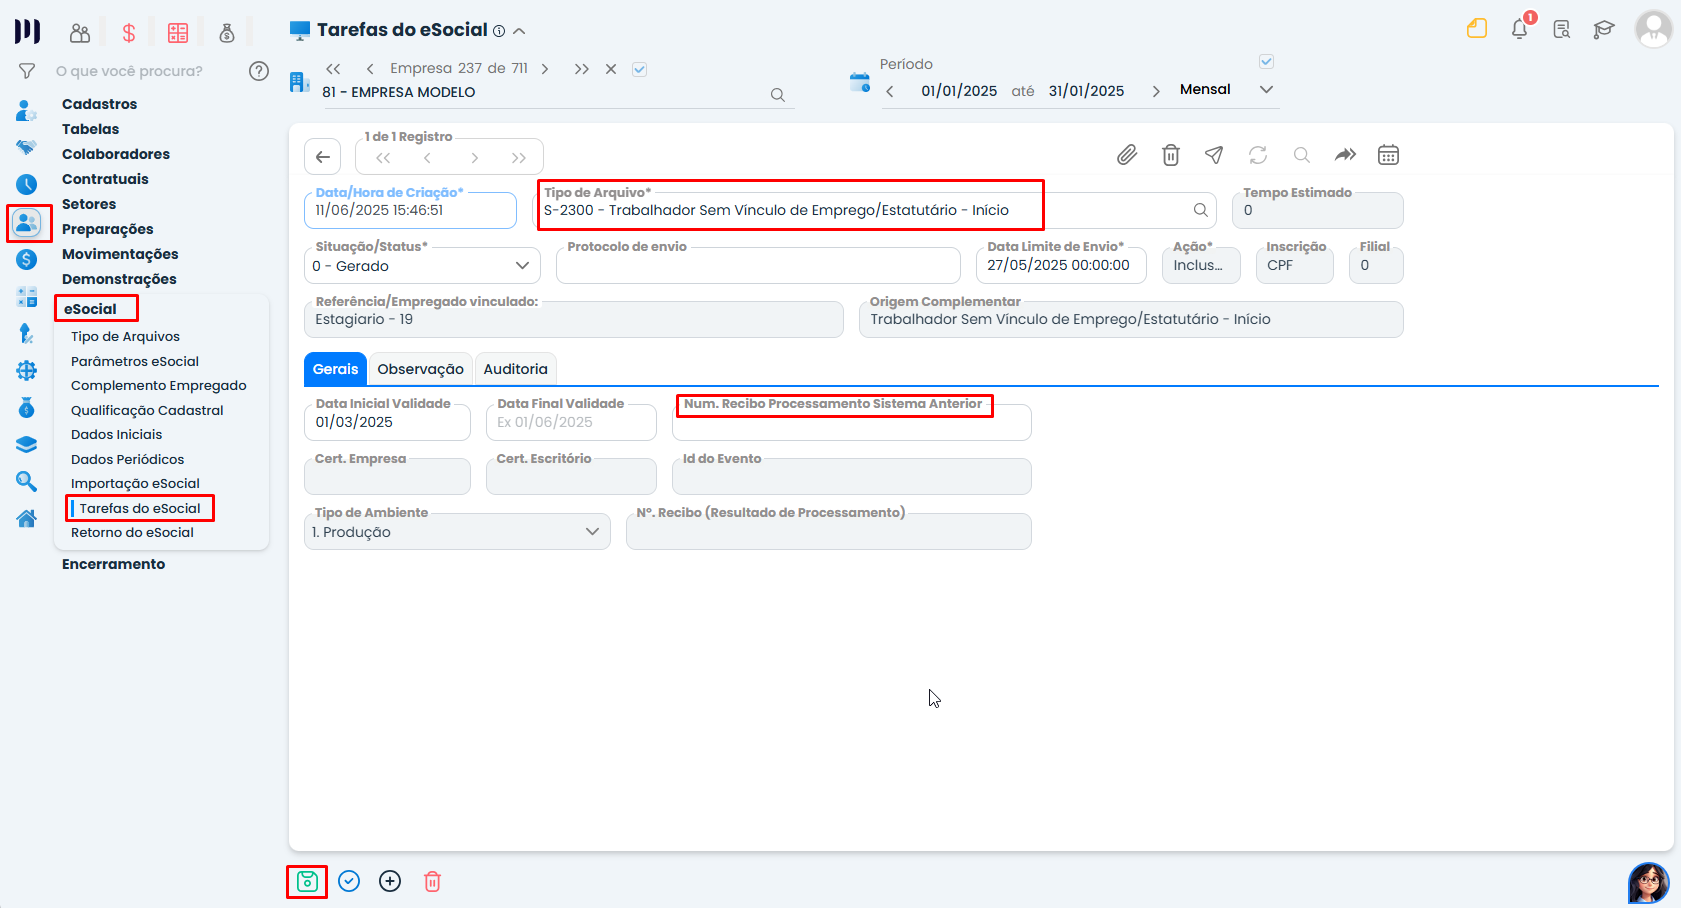Image resolution: width=1681 pixels, height=908 pixels.
Task: Toggle the checkbox above the Período selector
Action: tap(1267, 62)
